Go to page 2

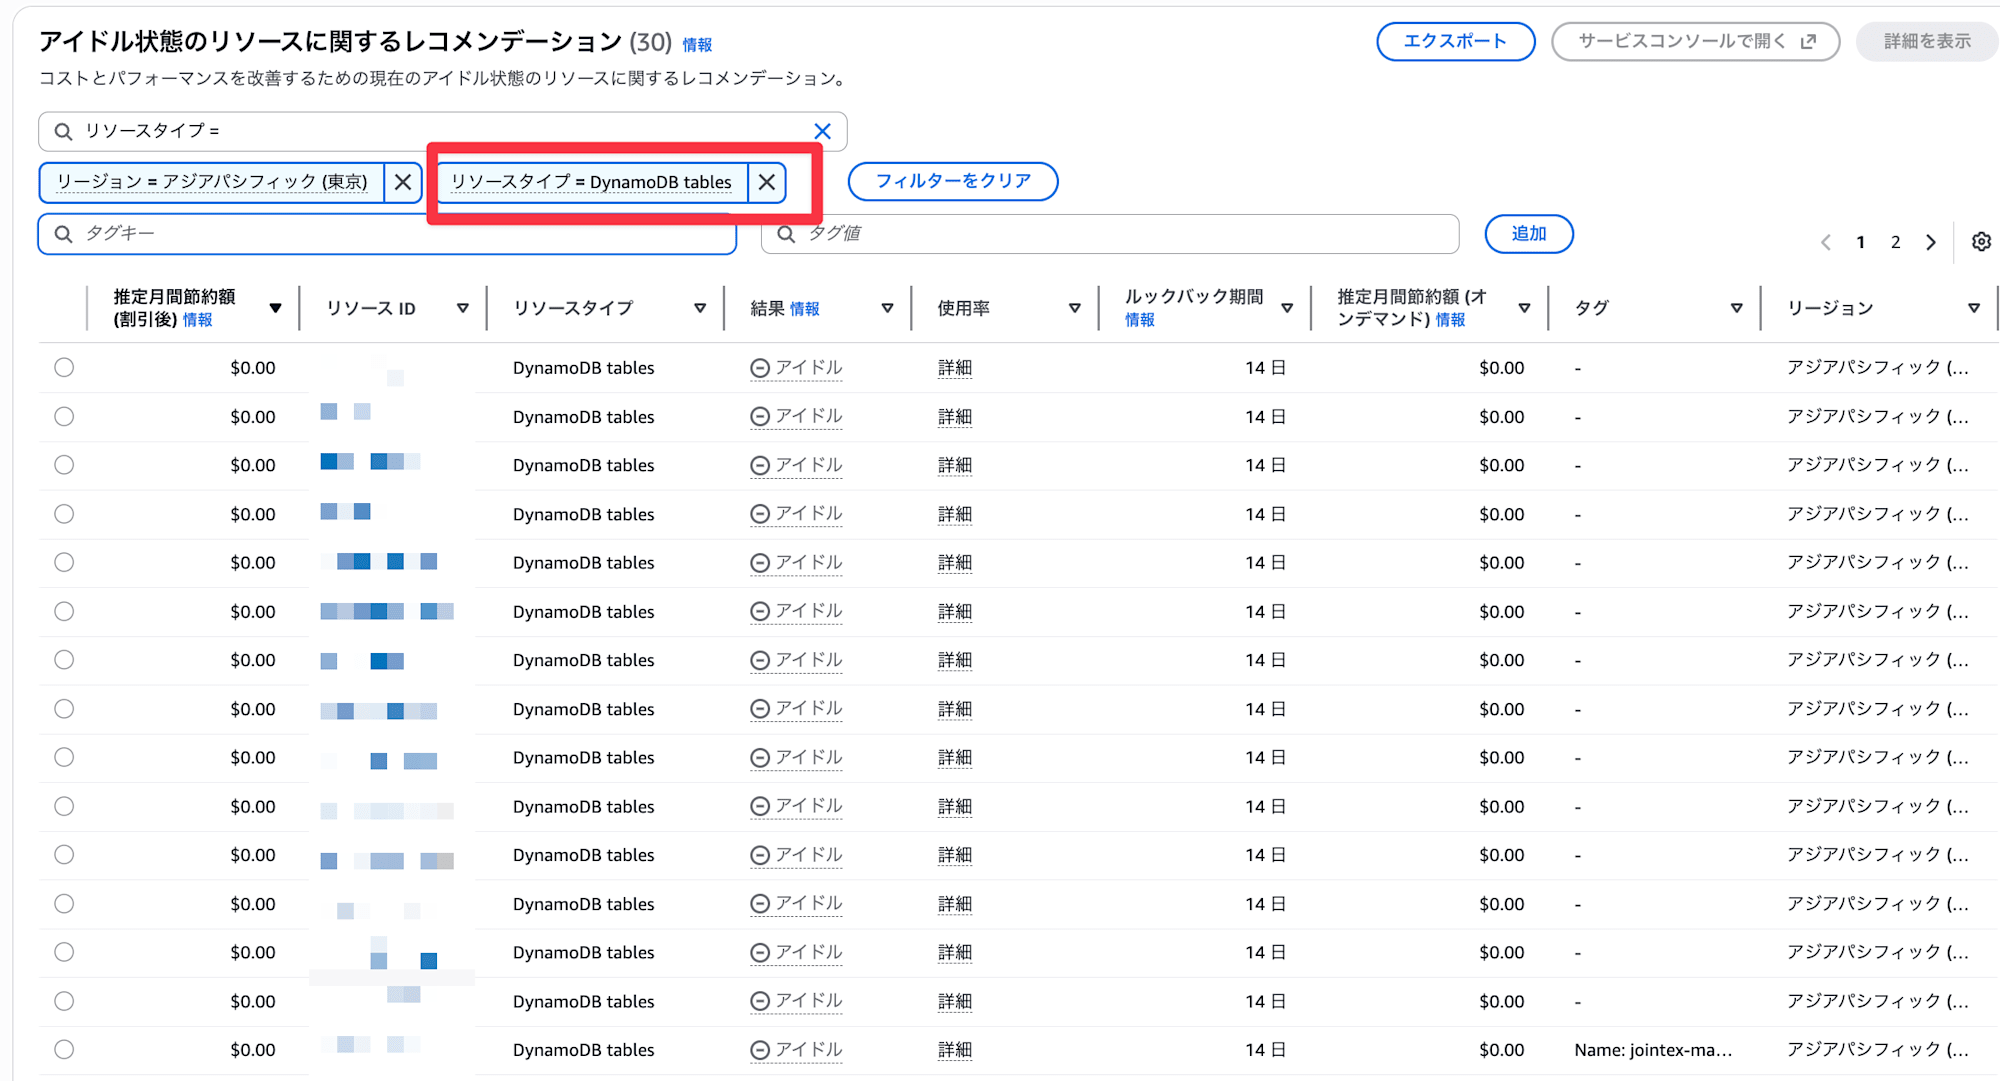tap(1895, 242)
